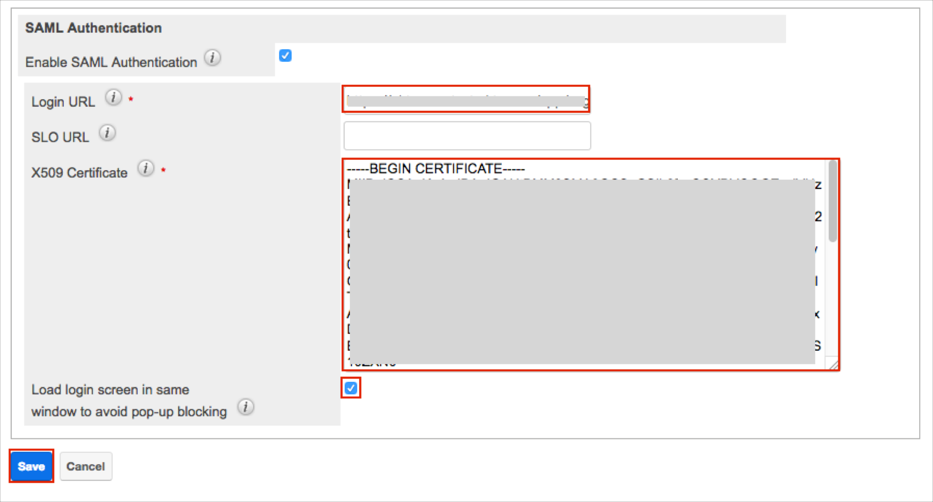Click the Enable SAML Authentication label
933x502 pixels.
pos(111,62)
